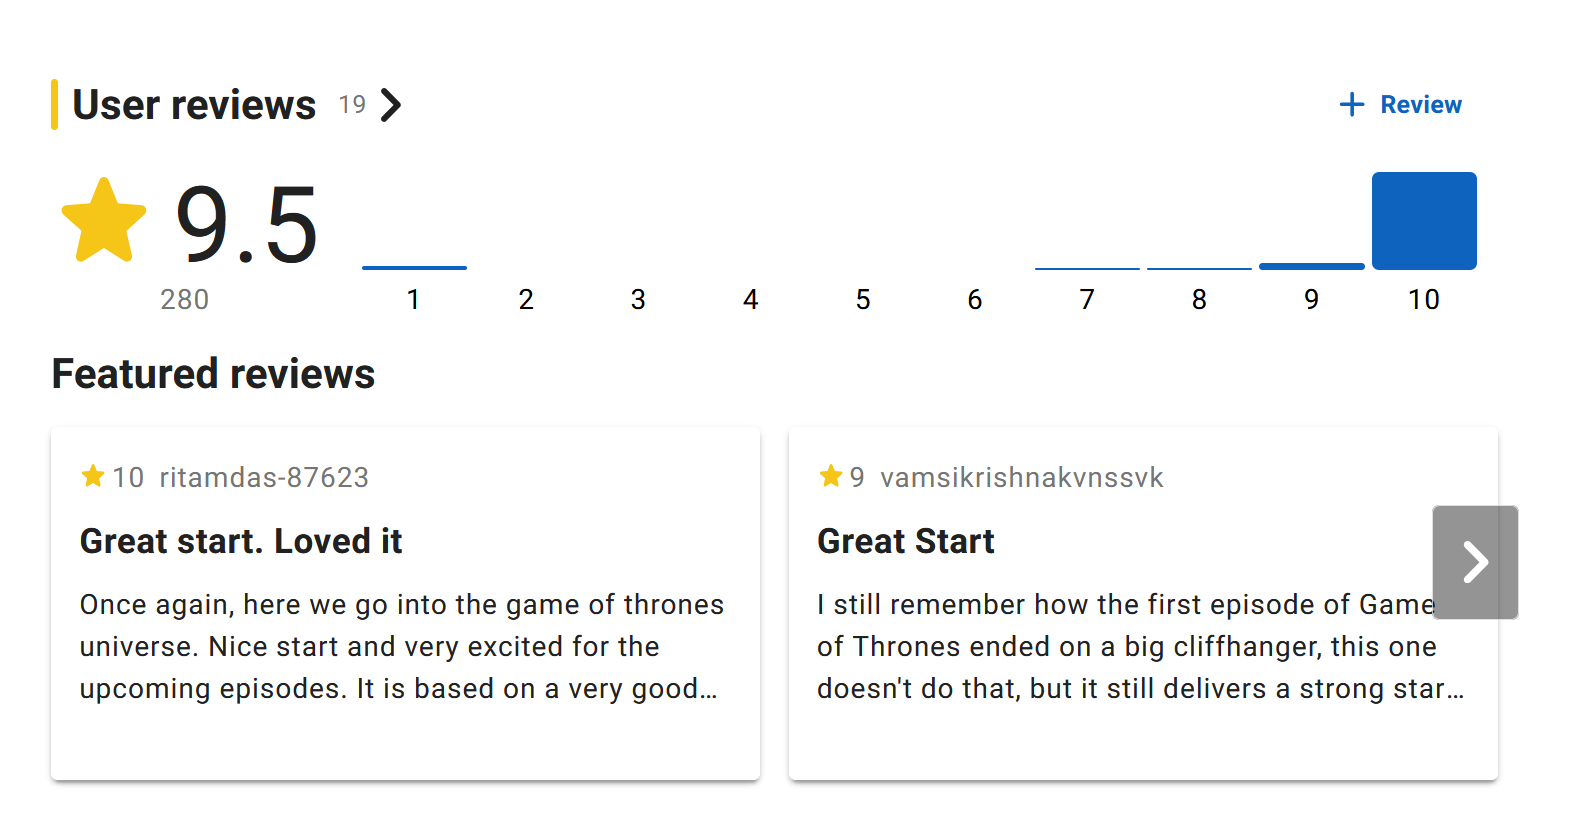Click the star in vamsikrishnakvnssvk's review
This screenshot has width=1572, height=821.
tap(830, 477)
